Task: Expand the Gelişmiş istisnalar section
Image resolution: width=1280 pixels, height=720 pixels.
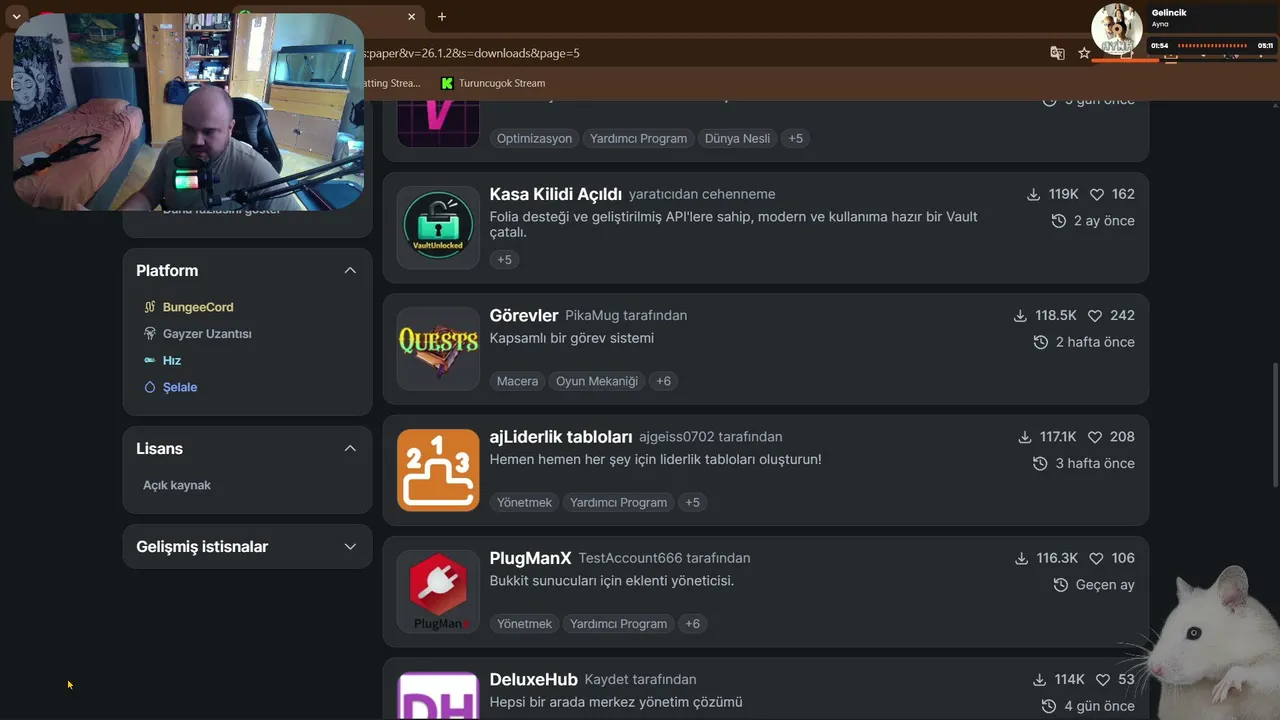Action: [x=350, y=547]
